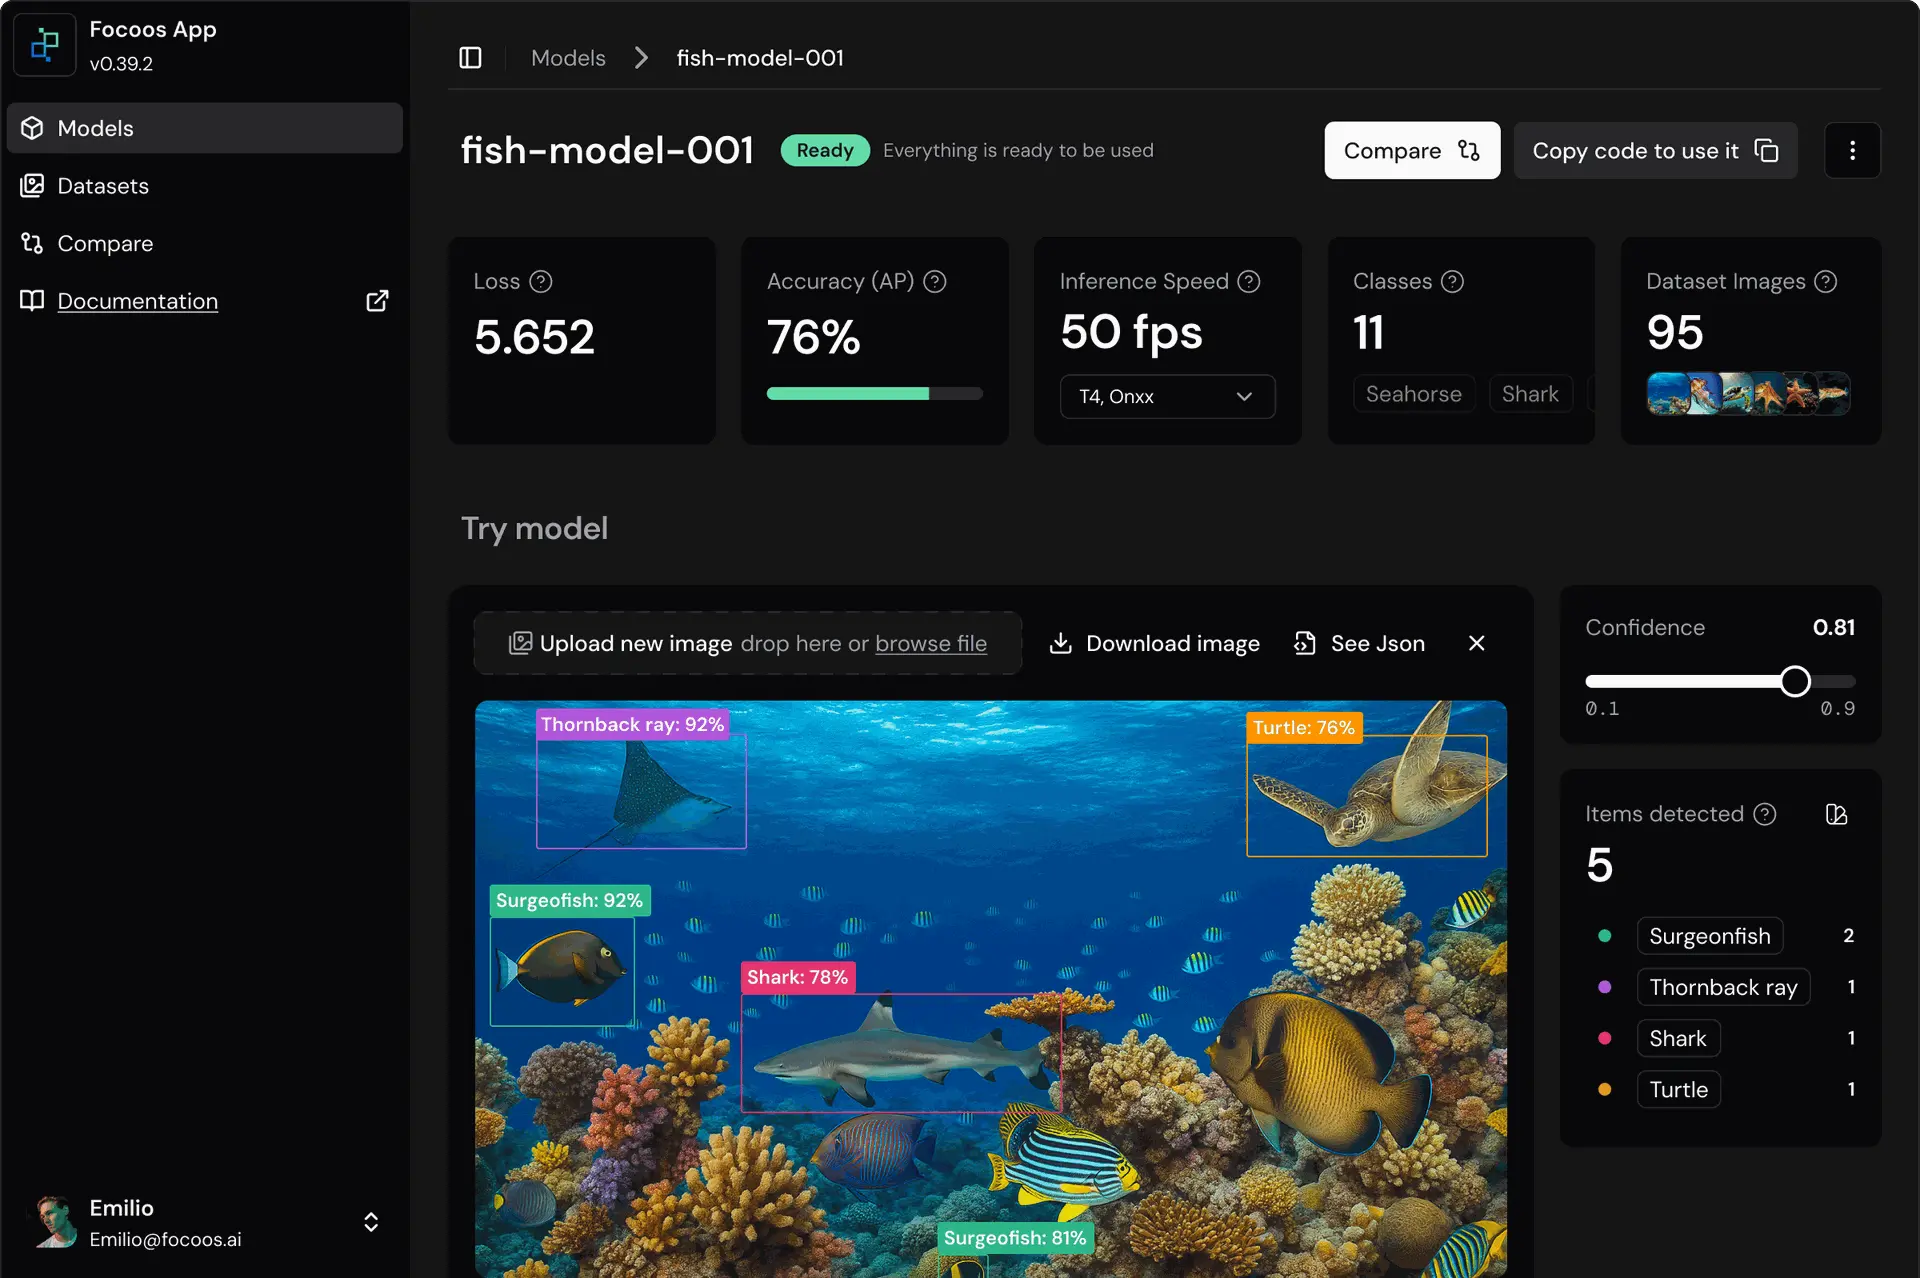Click the Loss help question icon
Viewport: 1920px width, 1278px height.
click(541, 282)
